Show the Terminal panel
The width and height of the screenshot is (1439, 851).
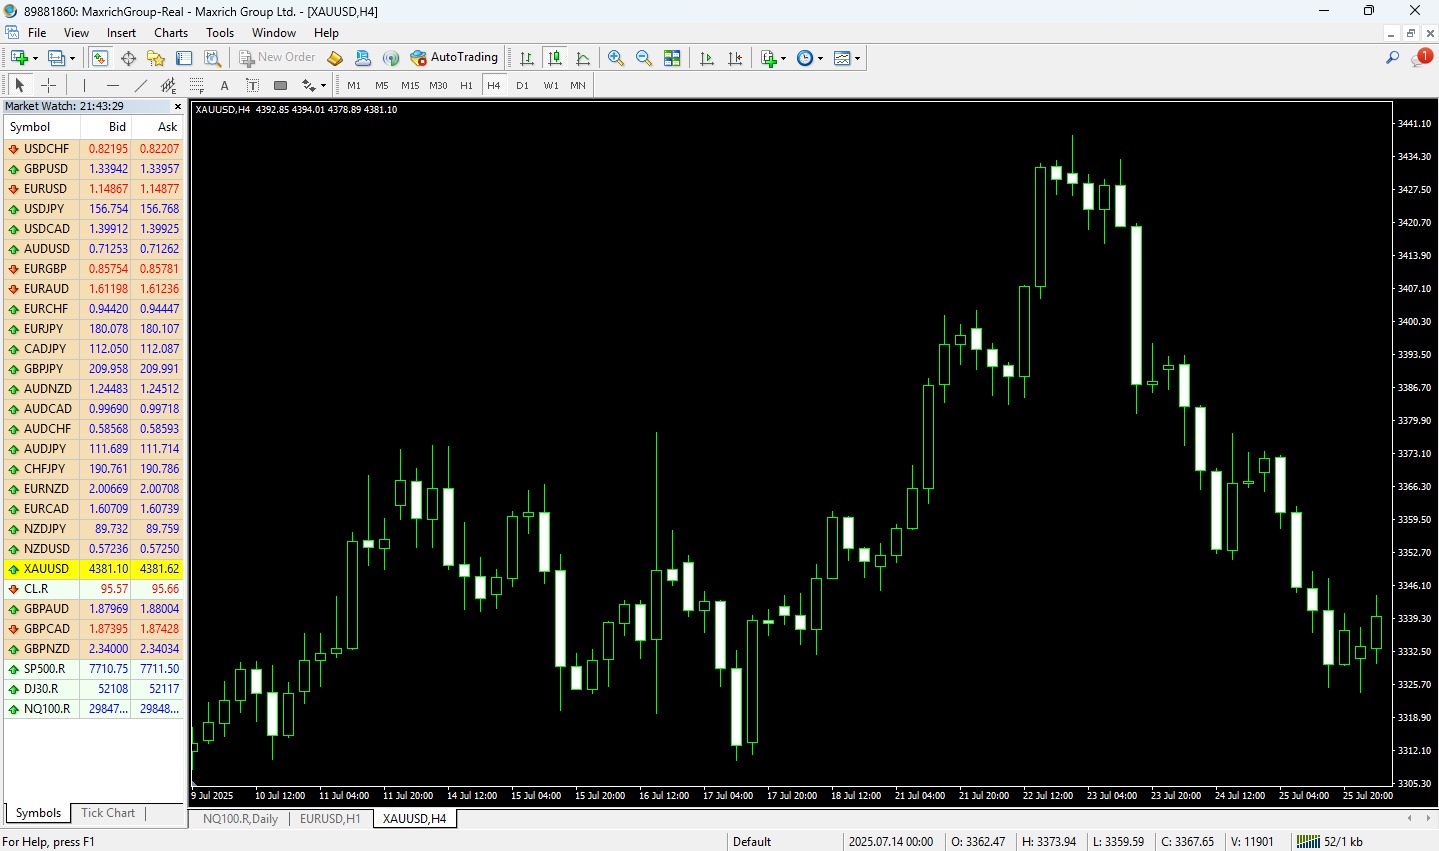184,58
